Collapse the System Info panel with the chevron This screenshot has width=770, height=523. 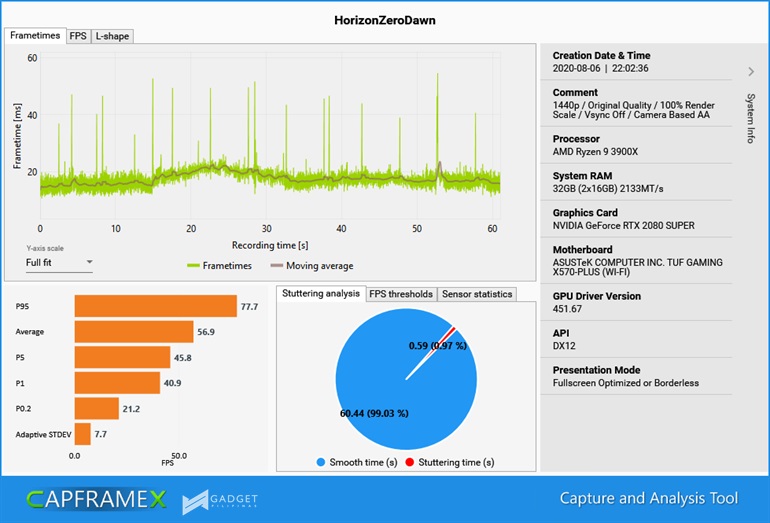pos(751,71)
